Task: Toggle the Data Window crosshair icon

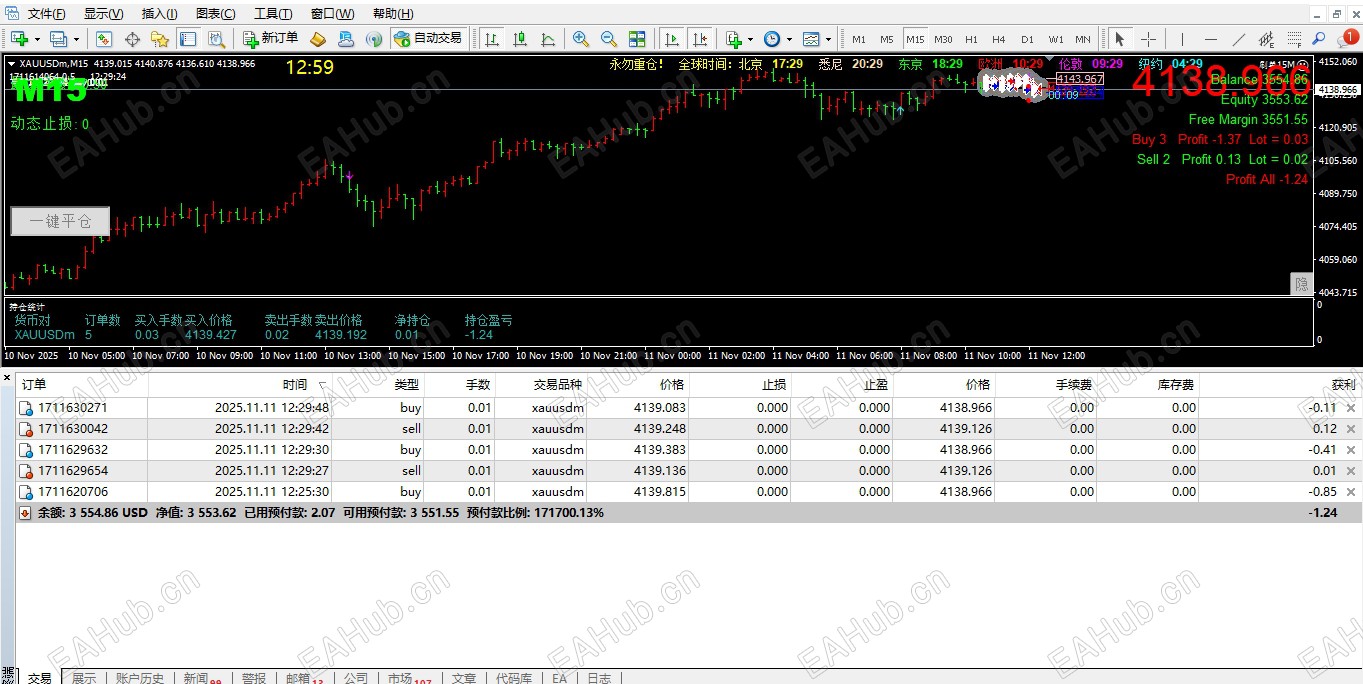Action: (132, 39)
